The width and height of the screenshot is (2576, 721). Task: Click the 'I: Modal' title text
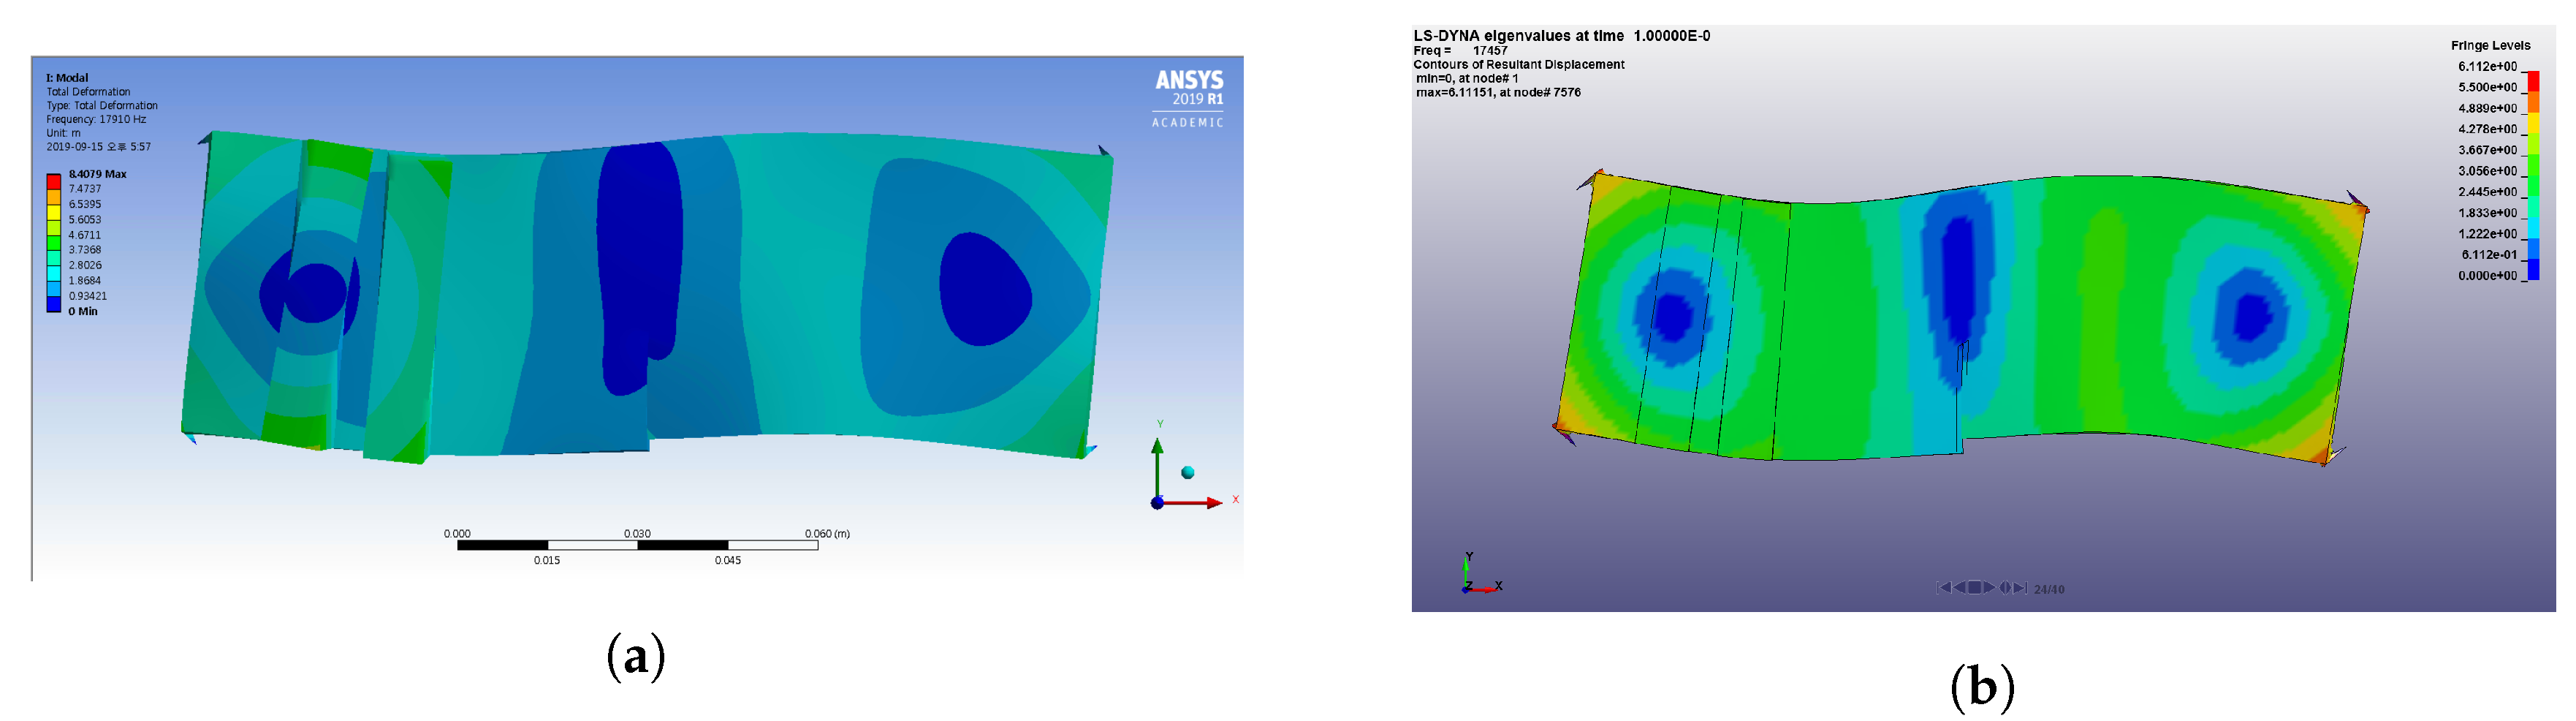pos(67,78)
